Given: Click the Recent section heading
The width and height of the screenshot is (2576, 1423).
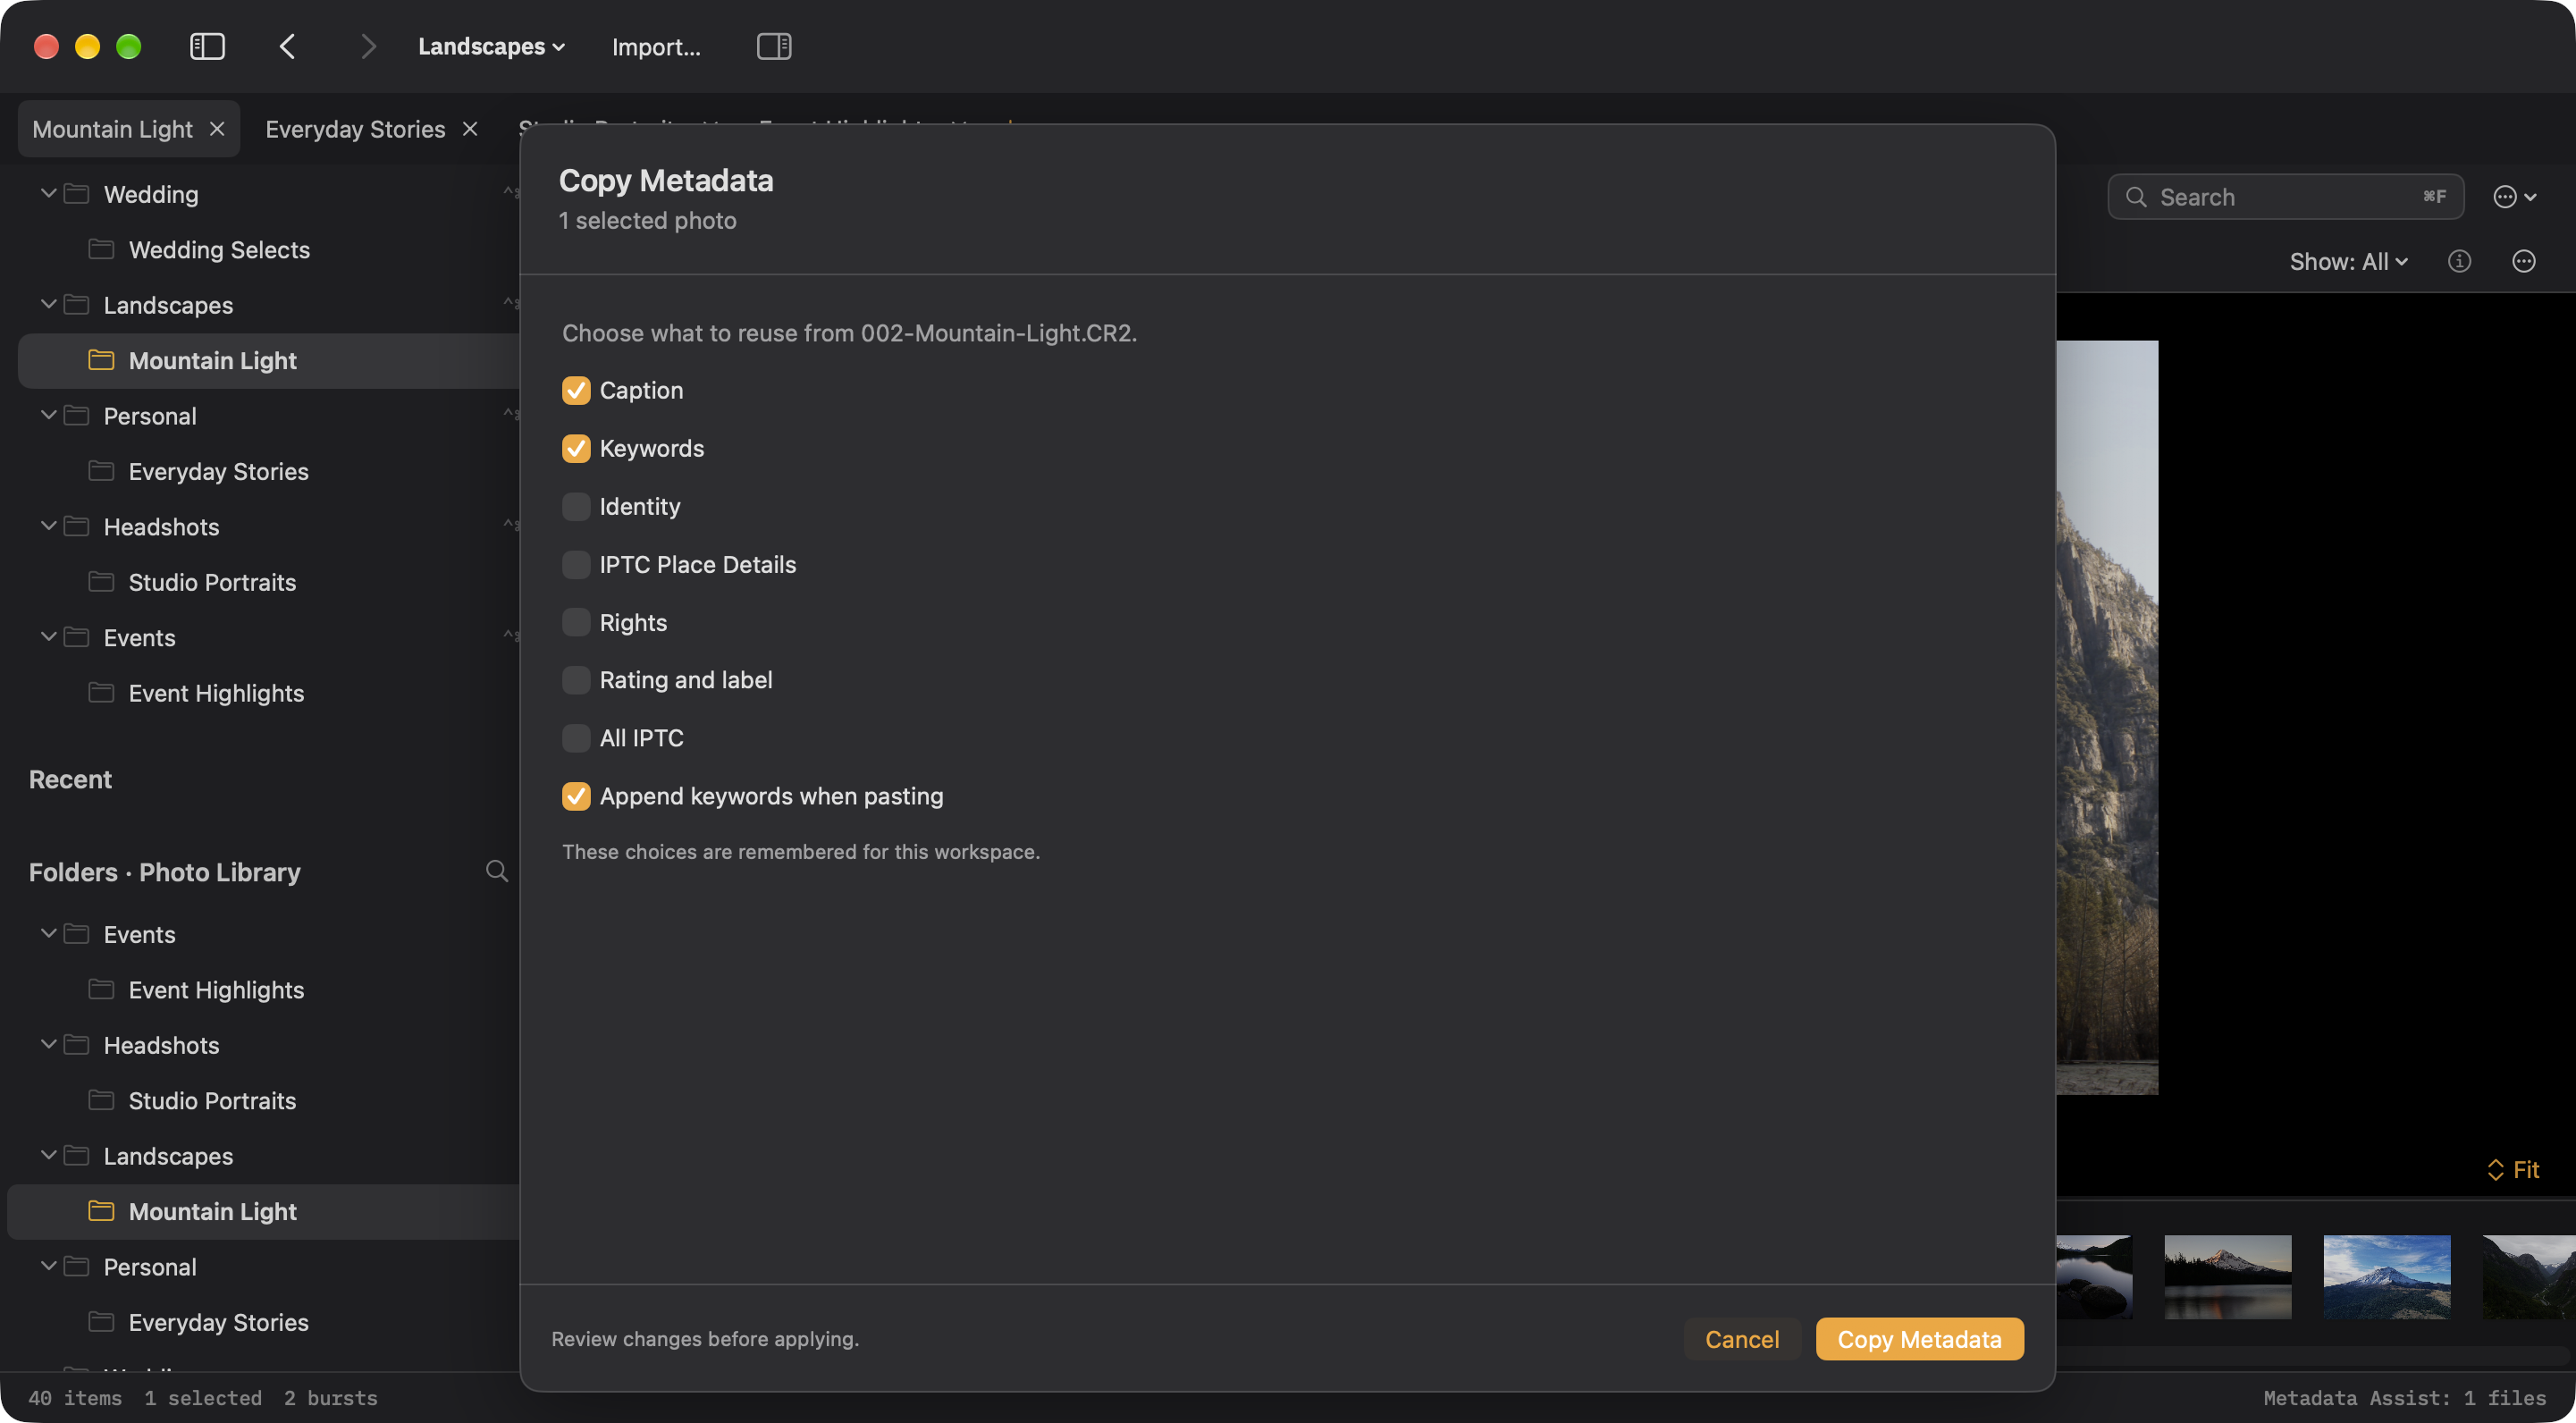Looking at the screenshot, I should (70, 779).
